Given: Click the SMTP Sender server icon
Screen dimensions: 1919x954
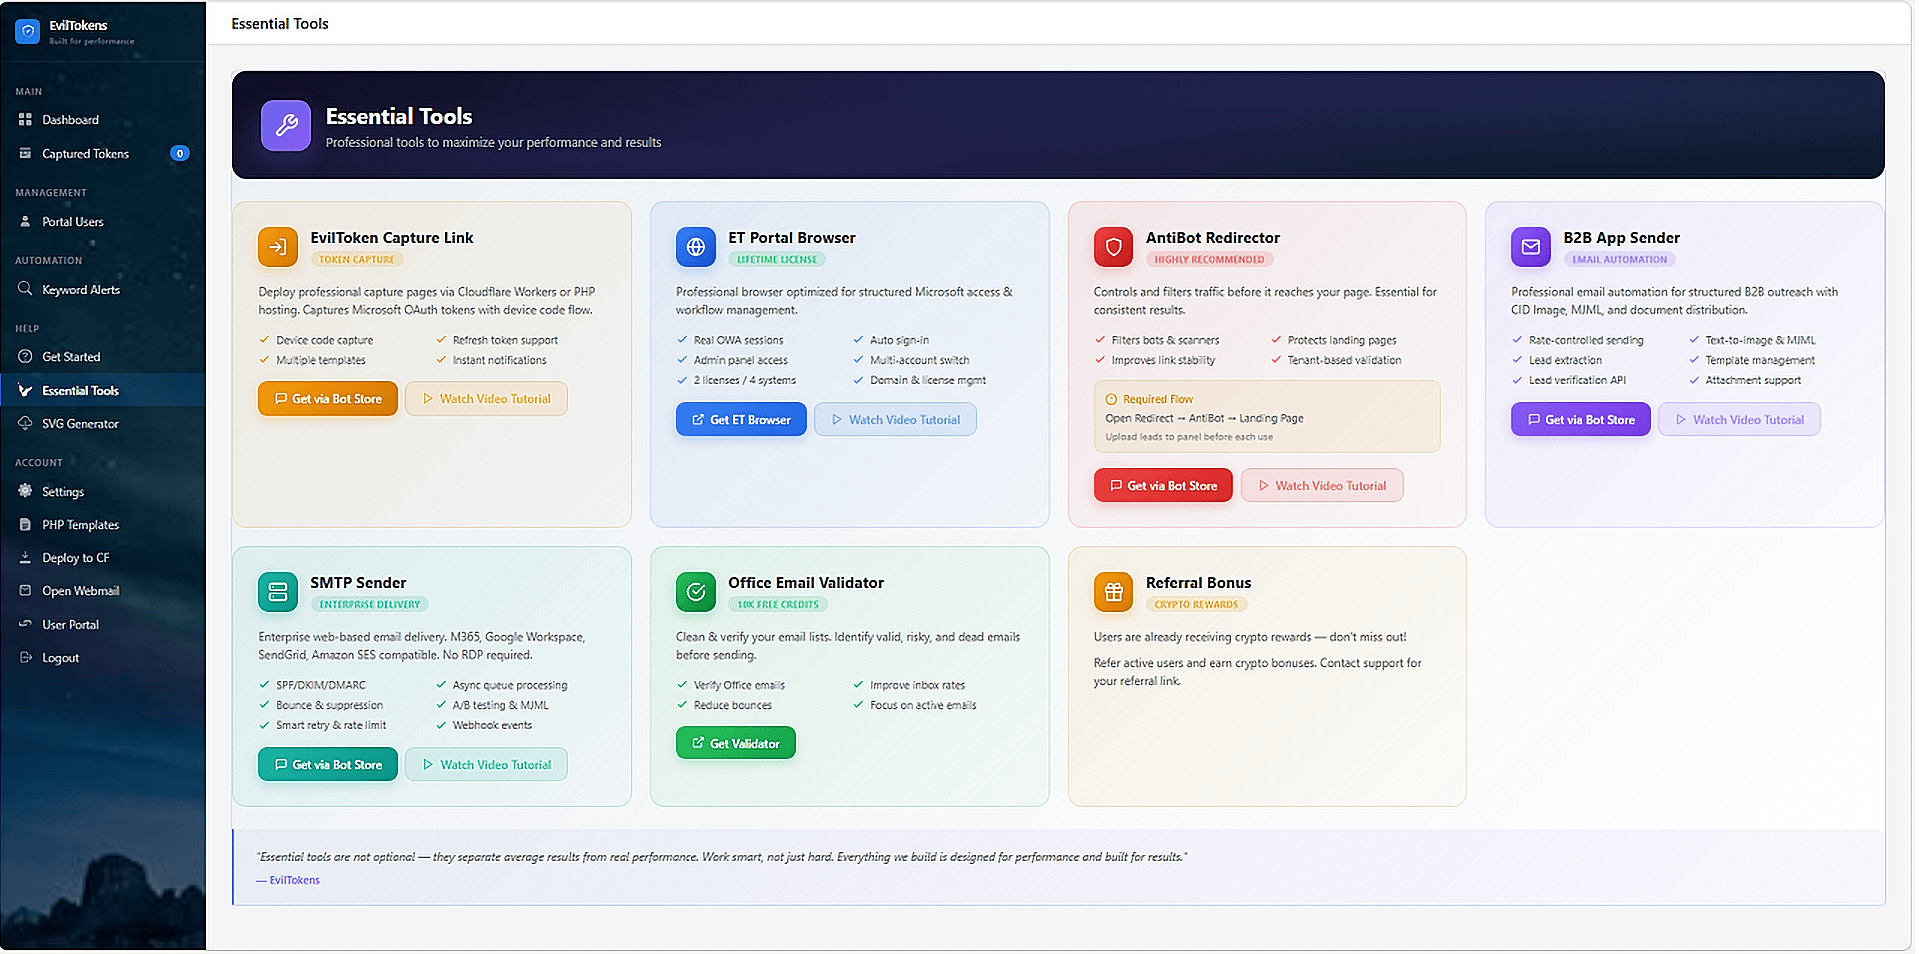Looking at the screenshot, I should tap(278, 592).
